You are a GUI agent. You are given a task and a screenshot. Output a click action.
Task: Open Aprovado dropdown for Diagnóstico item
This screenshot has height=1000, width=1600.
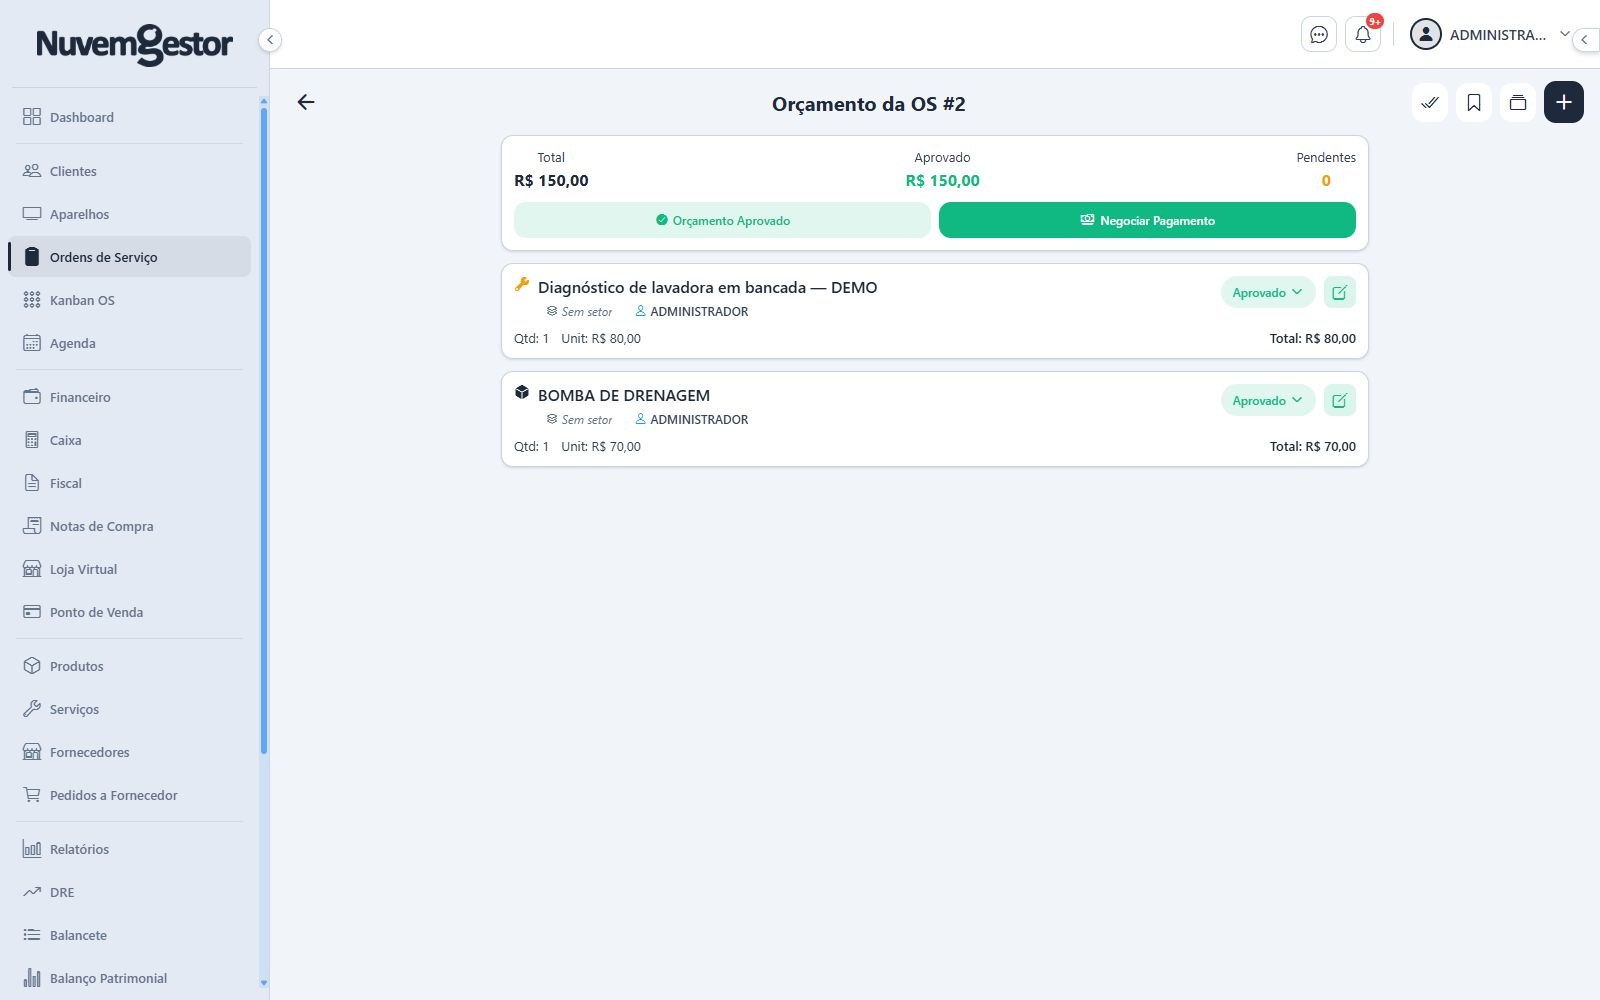tap(1267, 292)
